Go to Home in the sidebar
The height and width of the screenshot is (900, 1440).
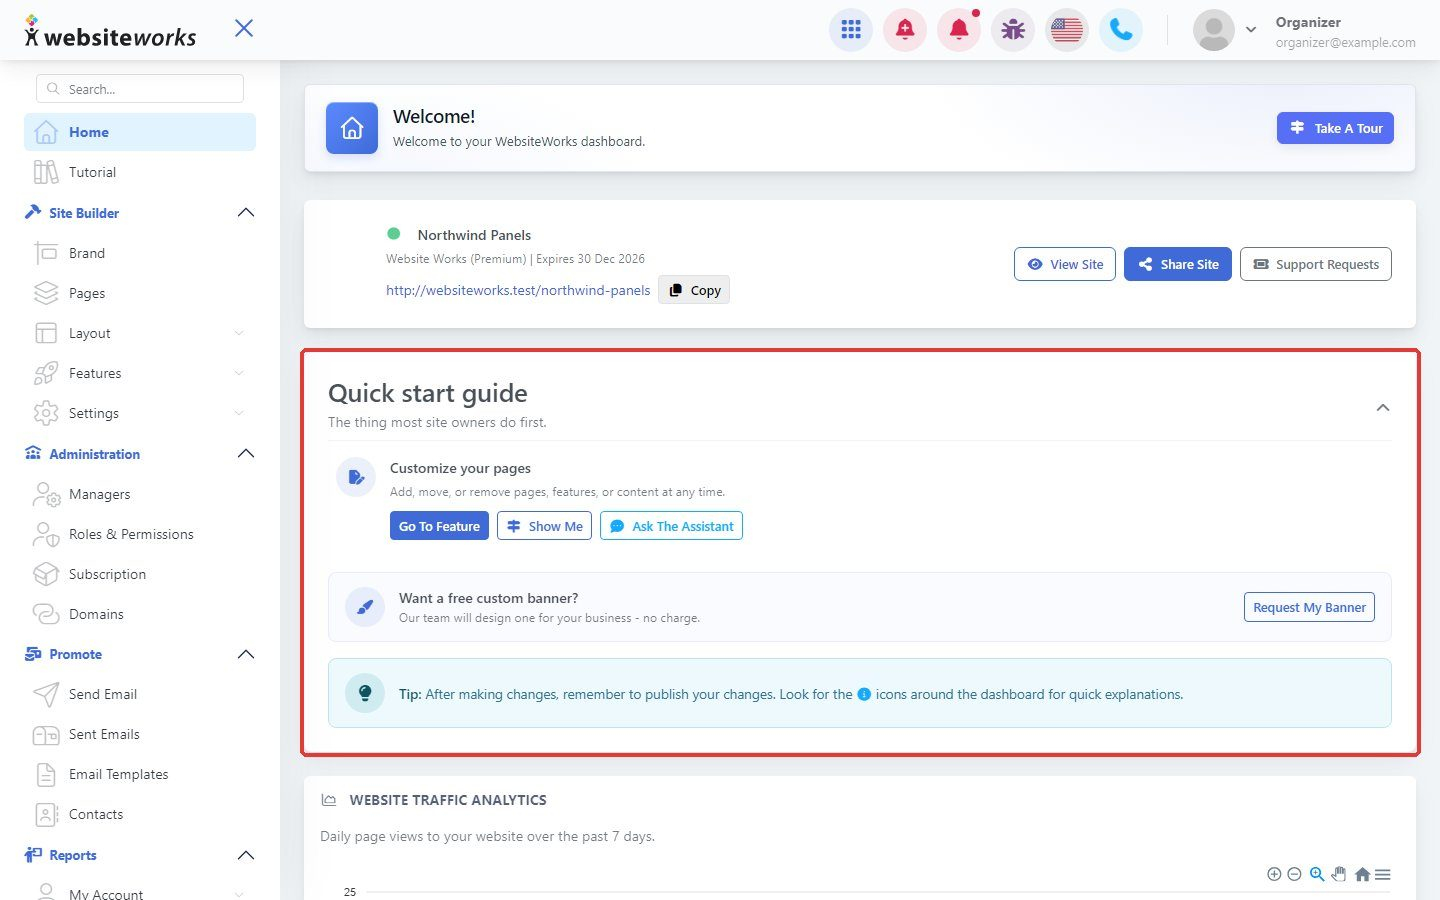[x=140, y=132]
